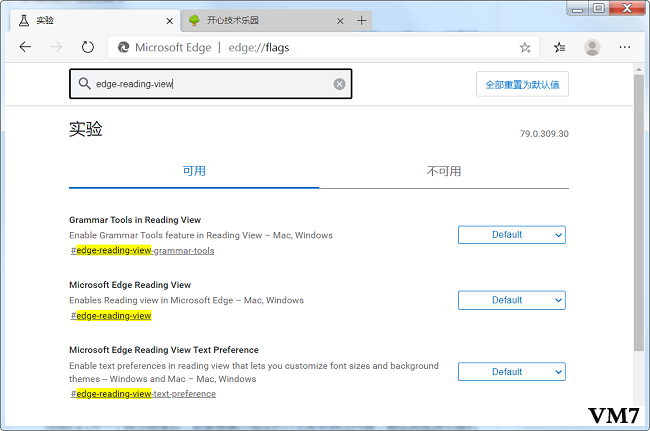The height and width of the screenshot is (431, 650).
Task: Click the 全部重置为默认值 button
Action: (x=522, y=85)
